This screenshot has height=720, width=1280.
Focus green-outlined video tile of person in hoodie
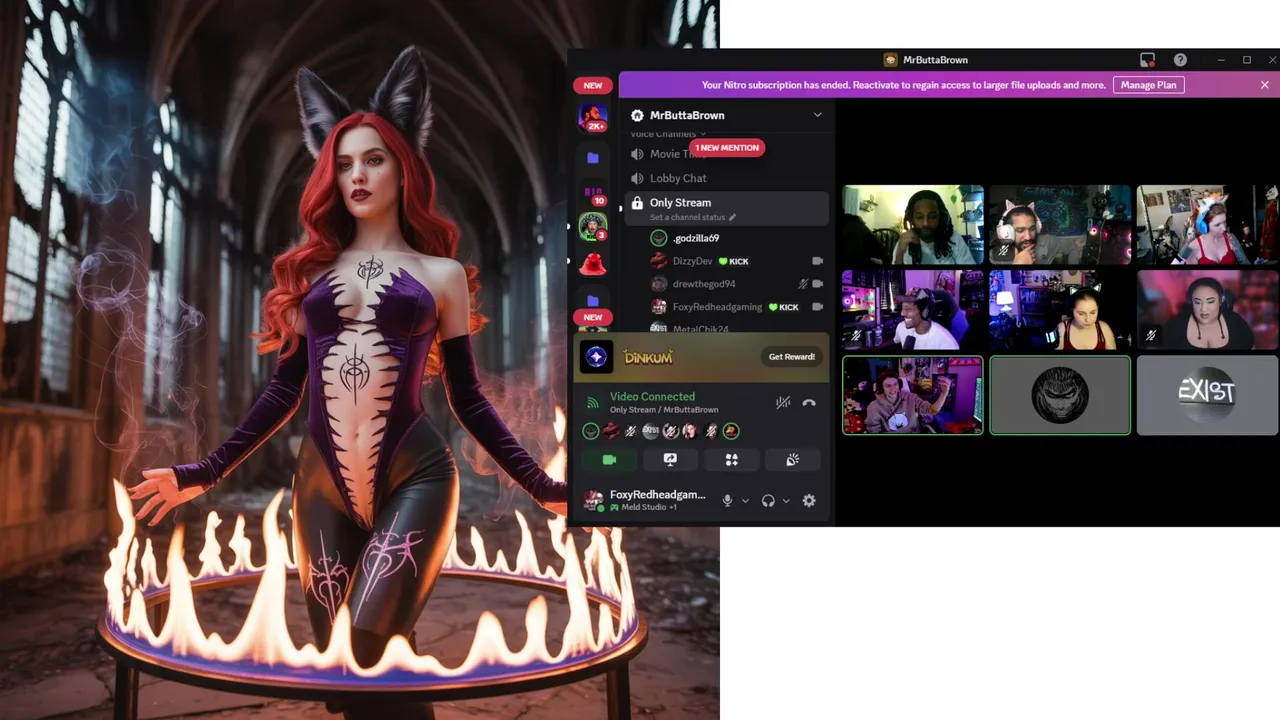click(912, 395)
